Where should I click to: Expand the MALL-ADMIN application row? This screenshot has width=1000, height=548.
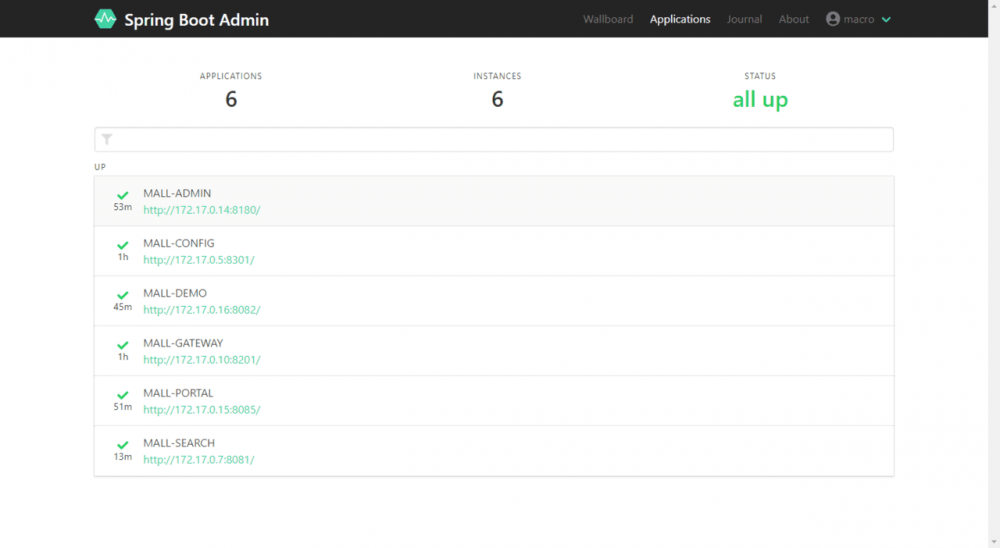click(494, 201)
